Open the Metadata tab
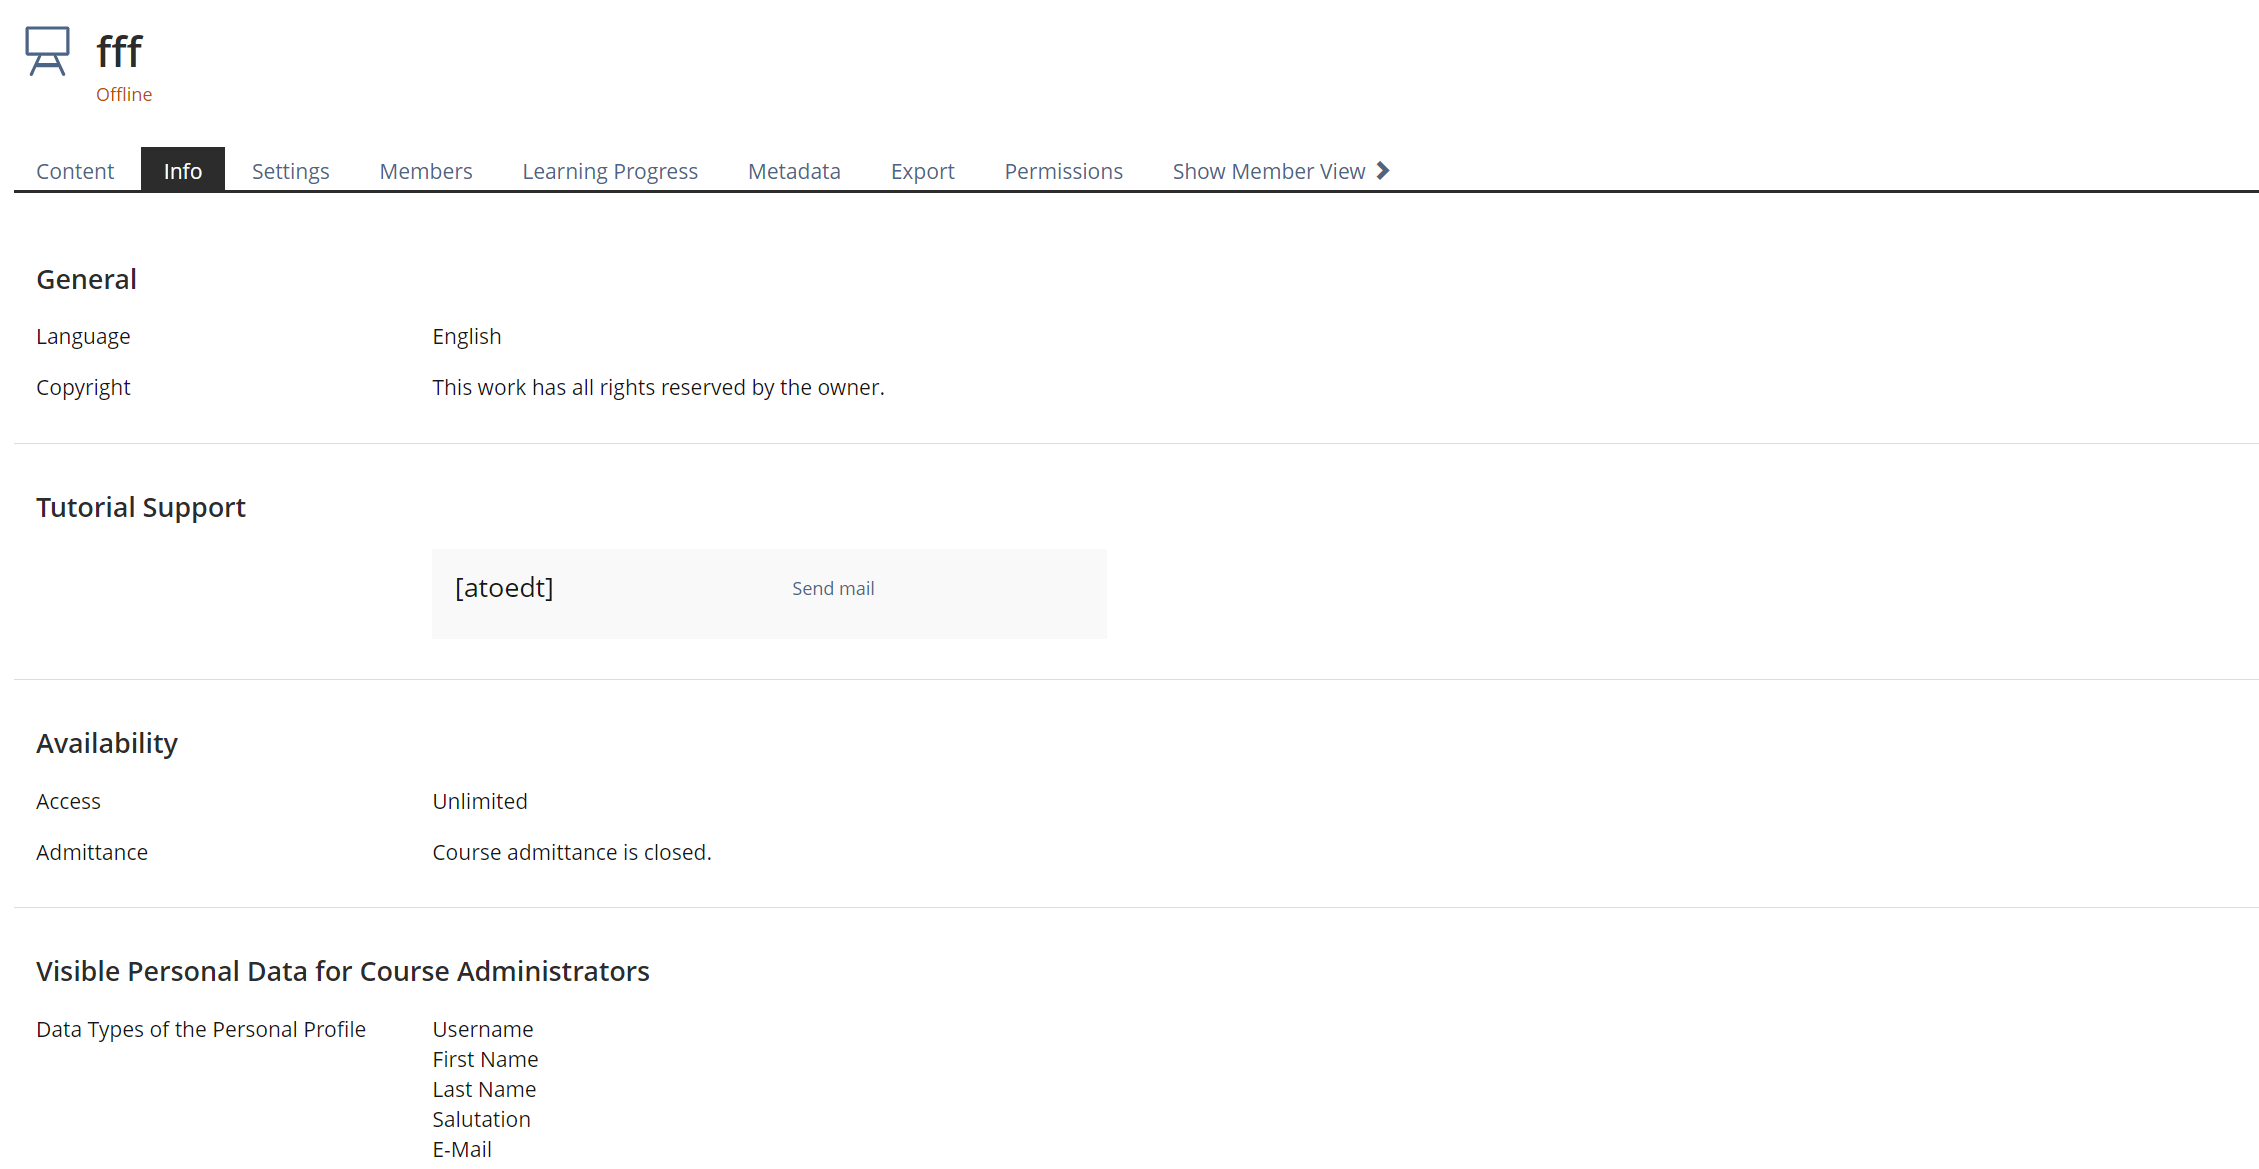The width and height of the screenshot is (2259, 1169). [x=794, y=171]
